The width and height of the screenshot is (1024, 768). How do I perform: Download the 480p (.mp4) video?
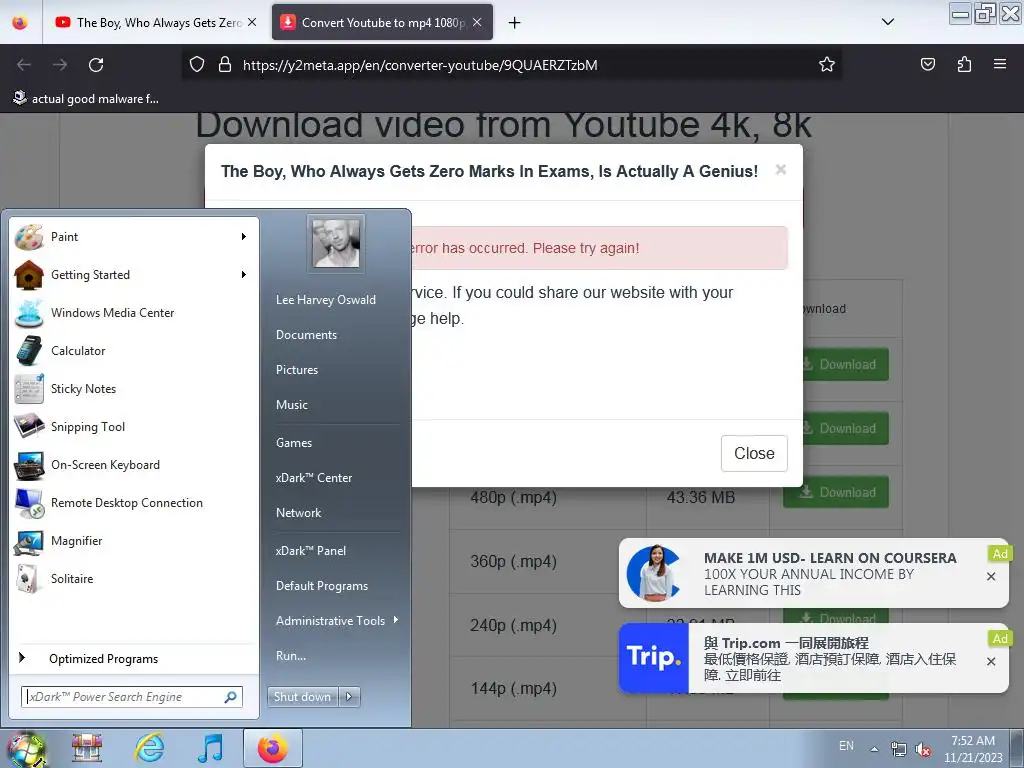[x=836, y=492]
